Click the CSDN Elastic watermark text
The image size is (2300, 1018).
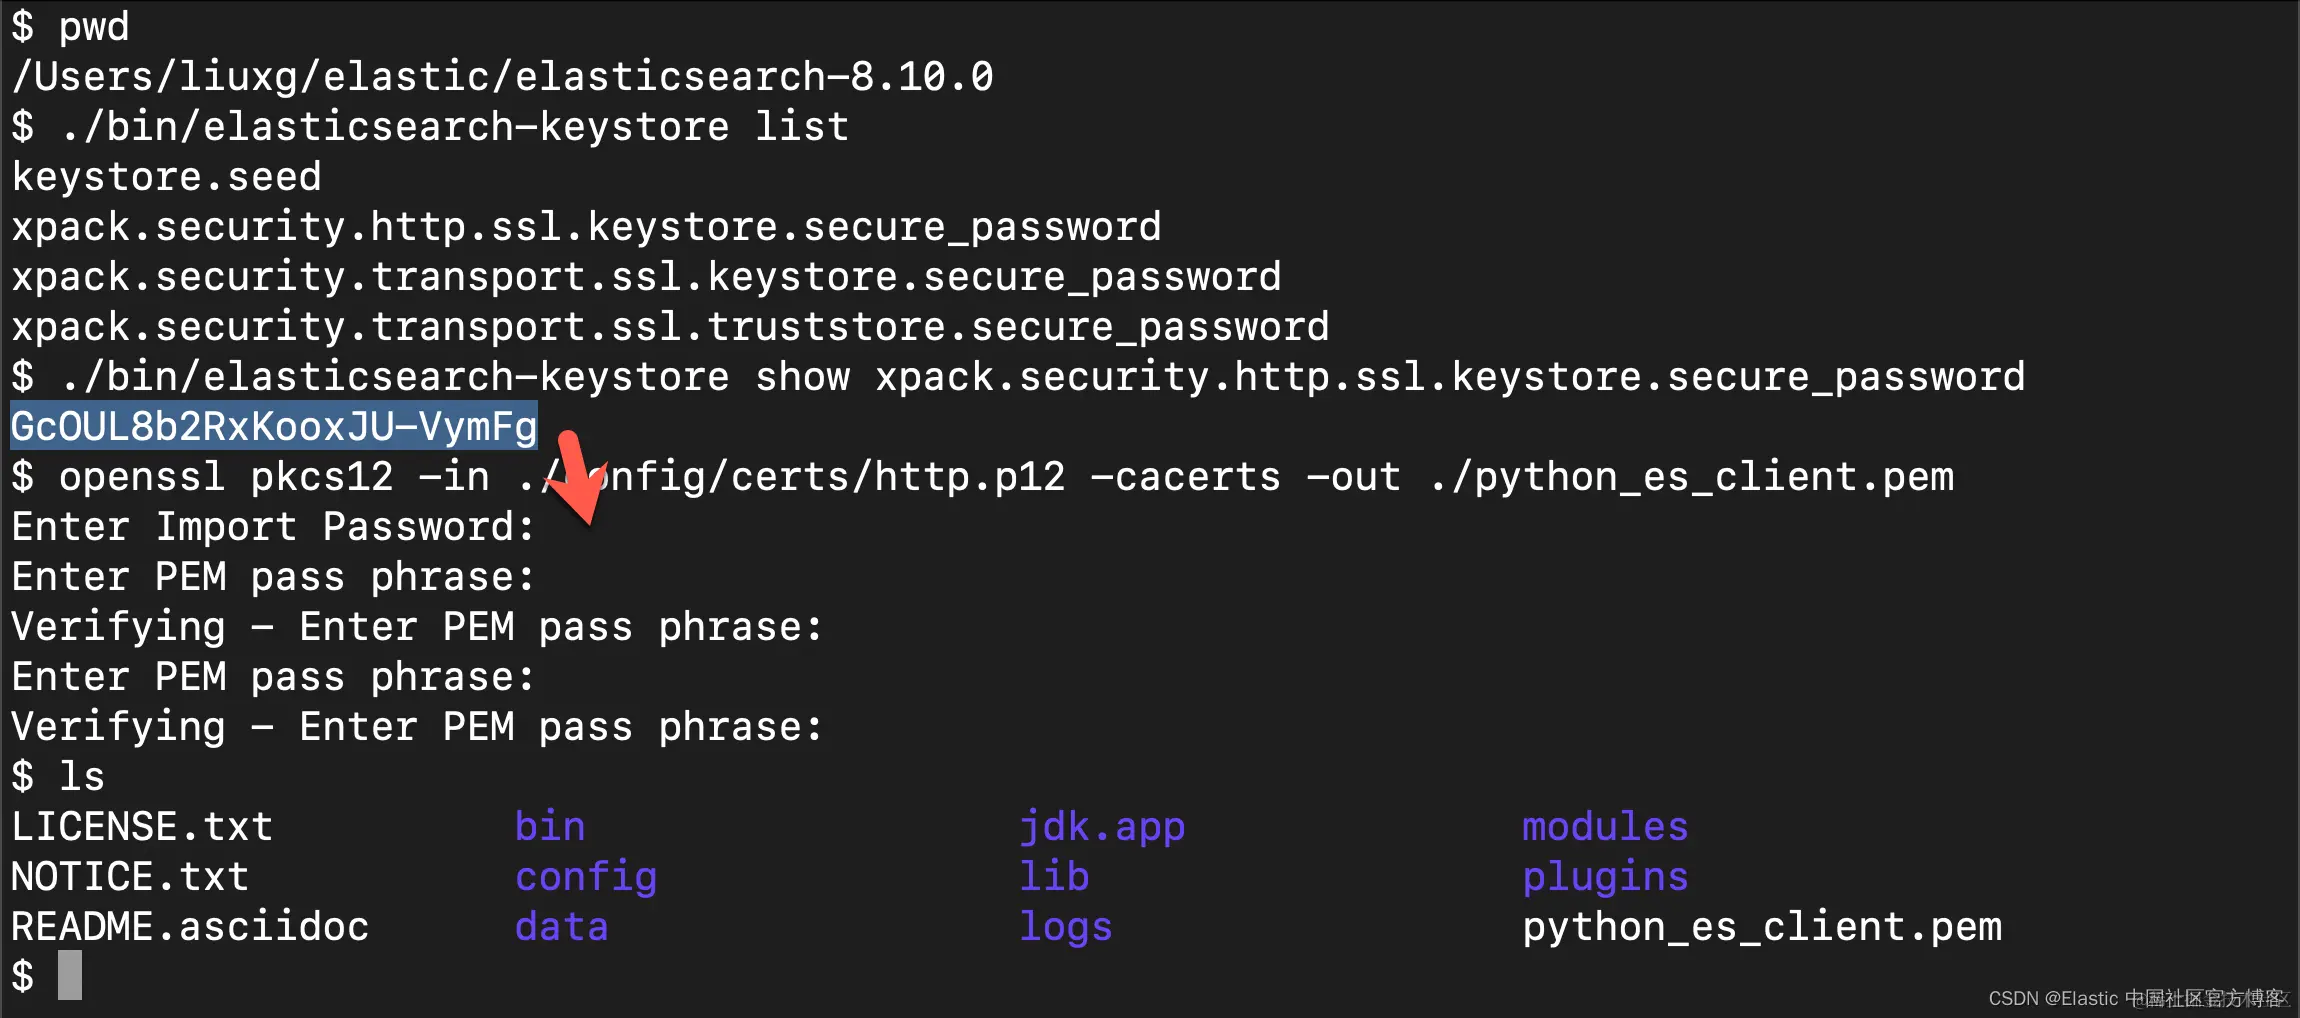pos(2138,998)
